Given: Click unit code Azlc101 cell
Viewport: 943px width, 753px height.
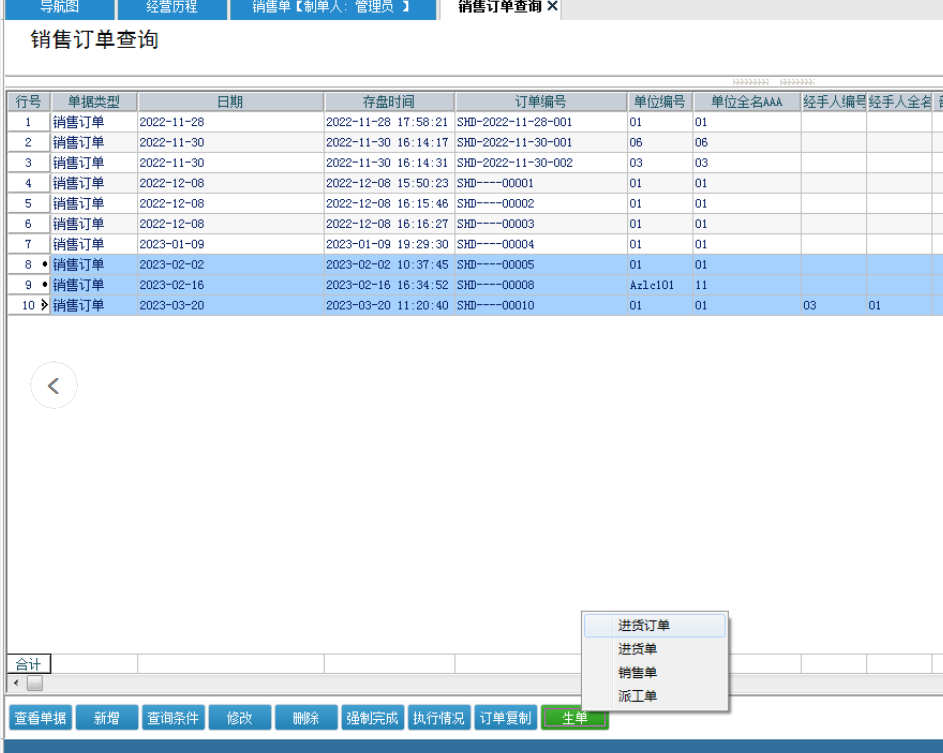Looking at the screenshot, I should pos(660,285).
